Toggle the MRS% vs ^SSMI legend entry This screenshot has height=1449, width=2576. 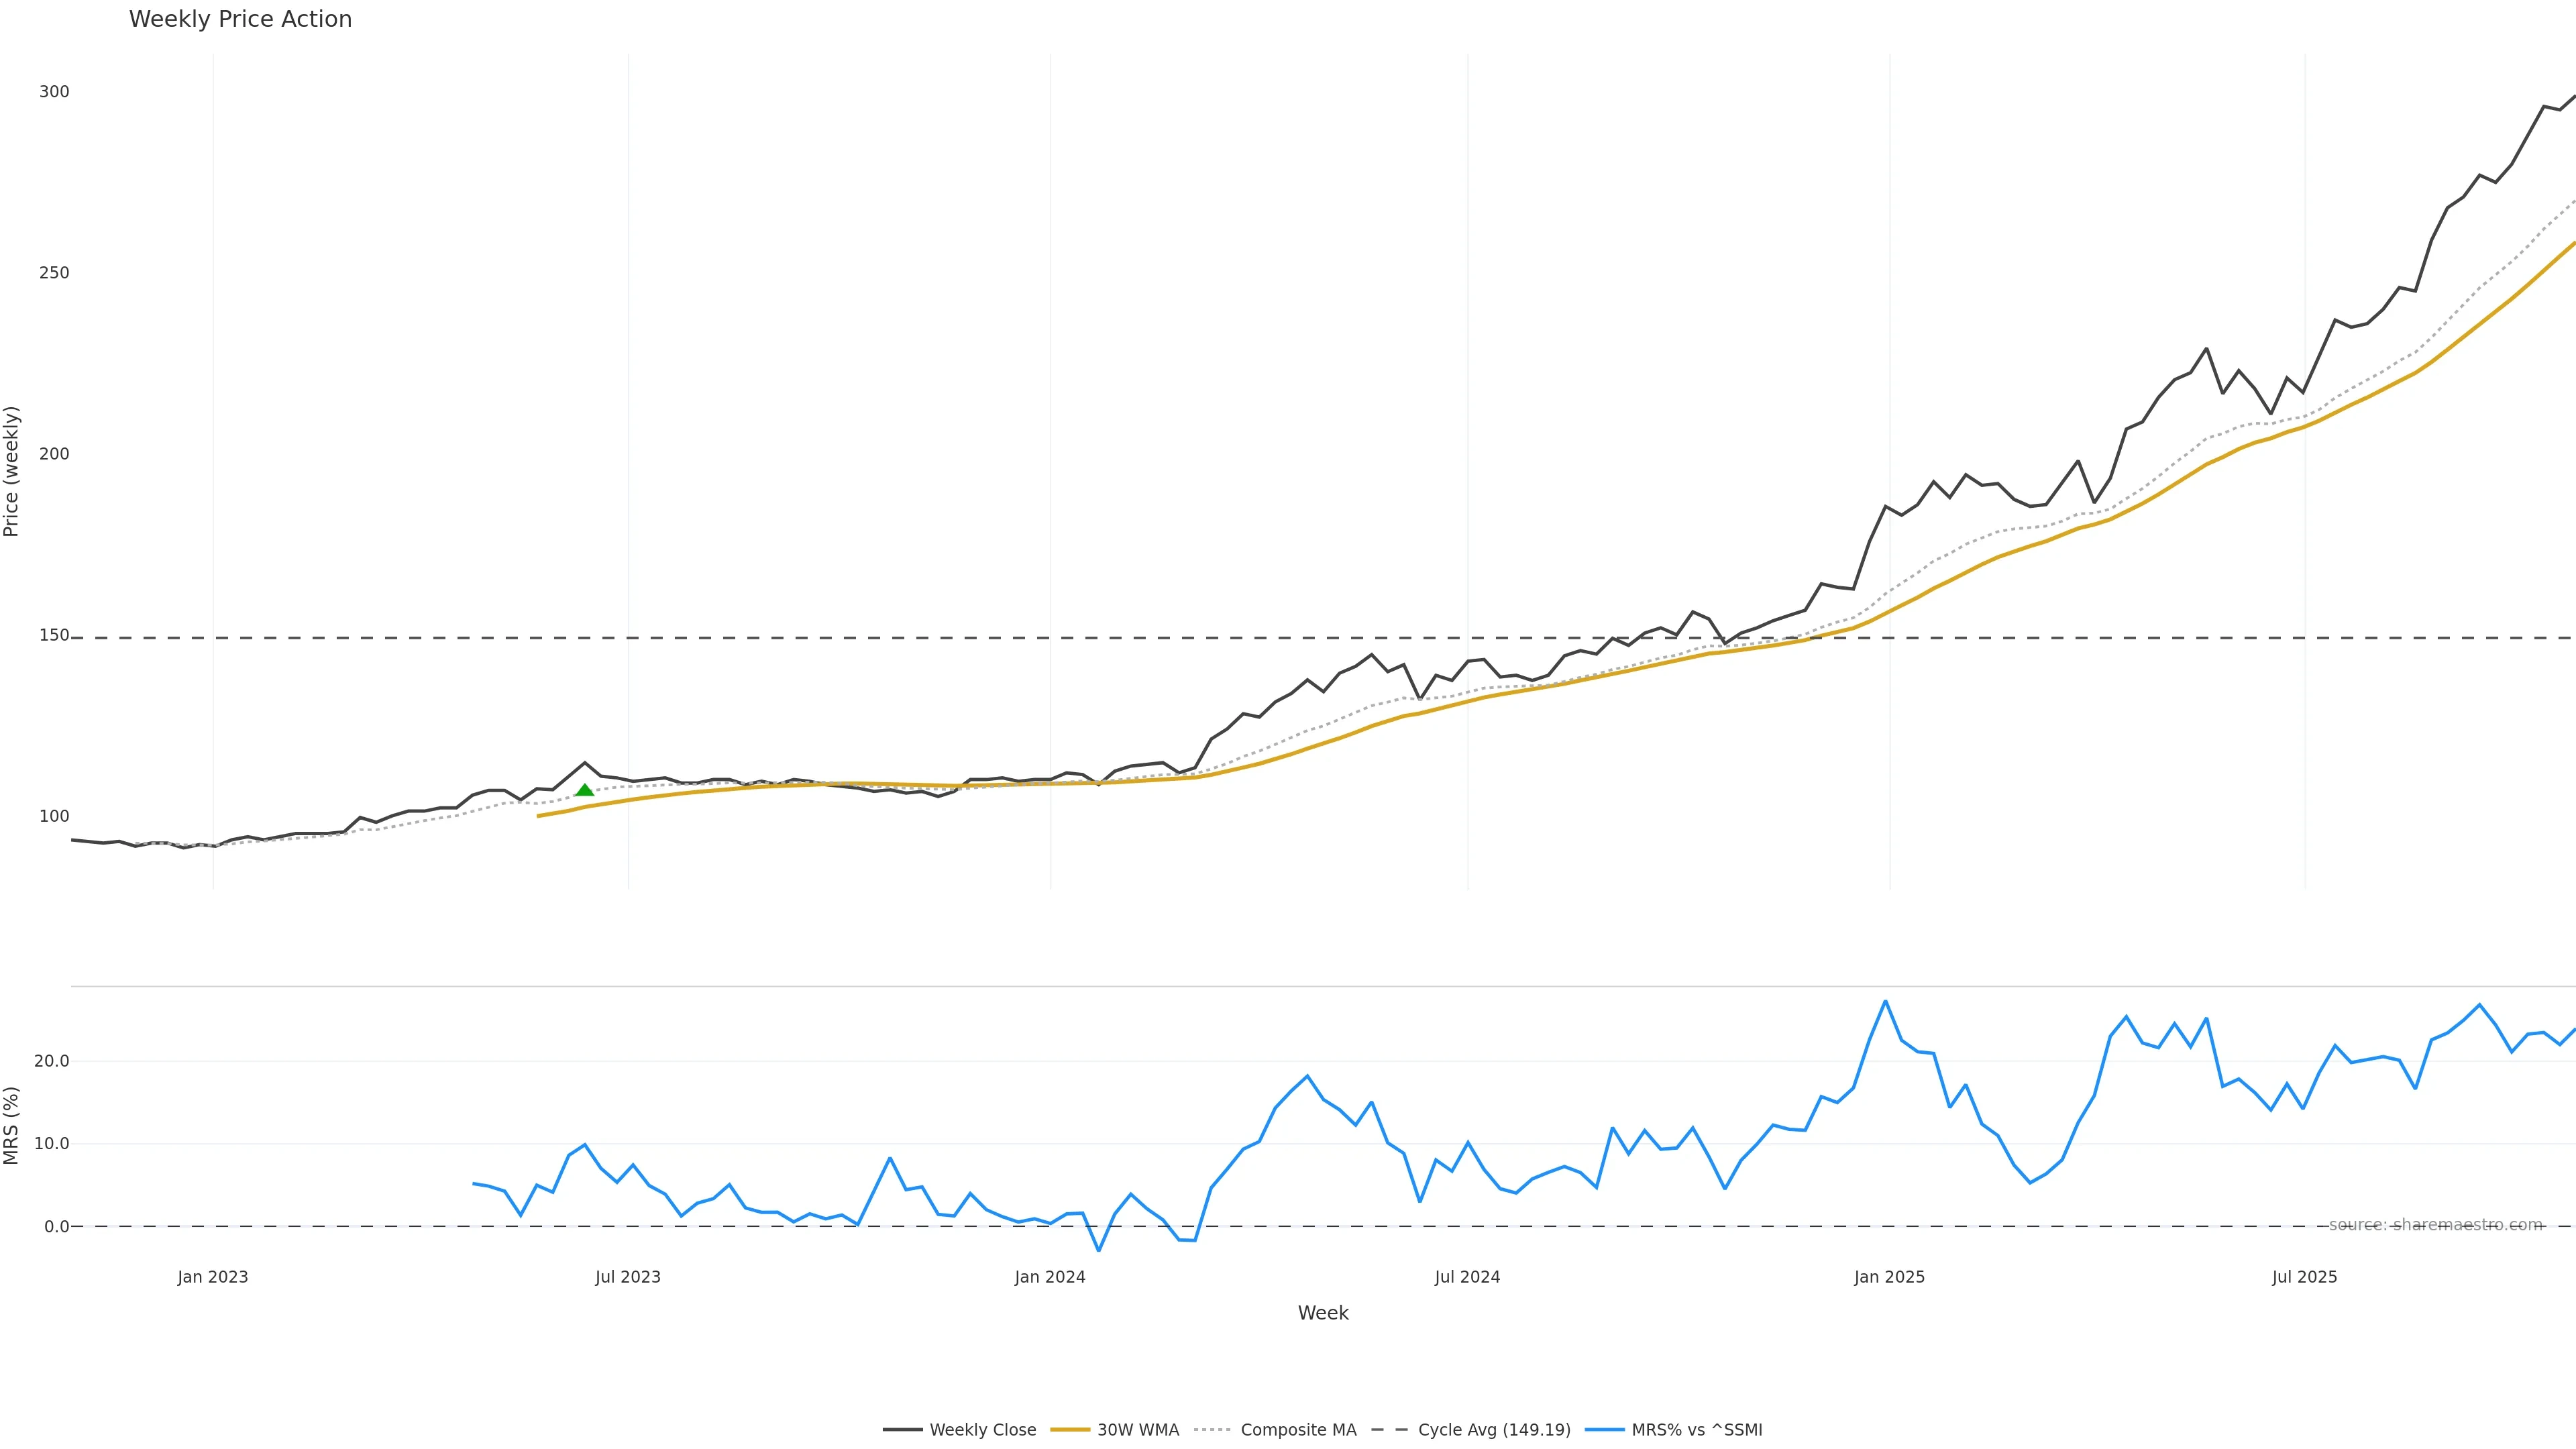1696,1430
